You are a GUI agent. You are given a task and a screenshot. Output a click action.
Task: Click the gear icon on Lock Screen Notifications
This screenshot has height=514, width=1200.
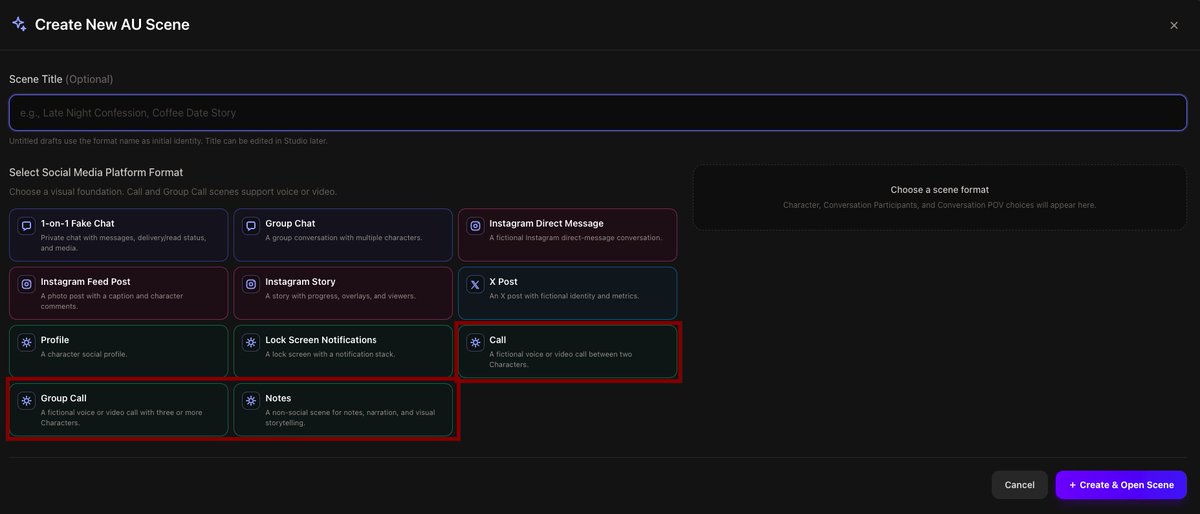(251, 342)
